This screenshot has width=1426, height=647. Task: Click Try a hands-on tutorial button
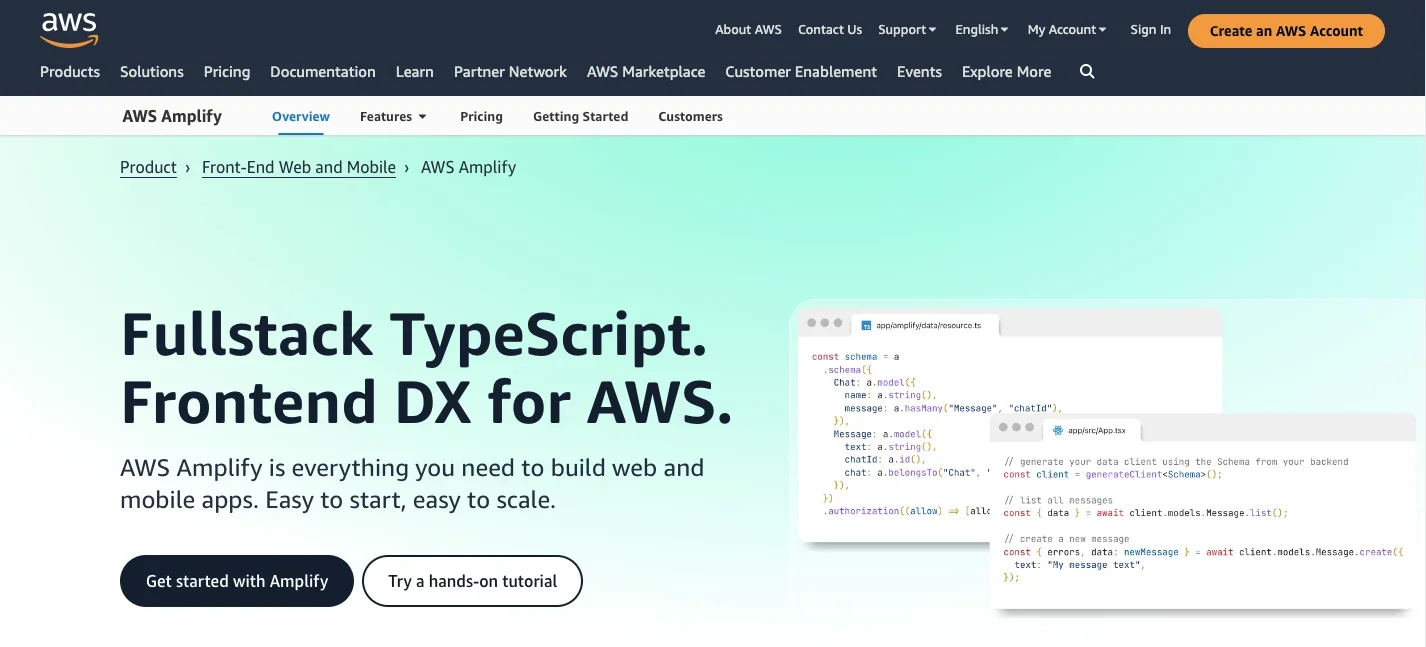click(472, 581)
